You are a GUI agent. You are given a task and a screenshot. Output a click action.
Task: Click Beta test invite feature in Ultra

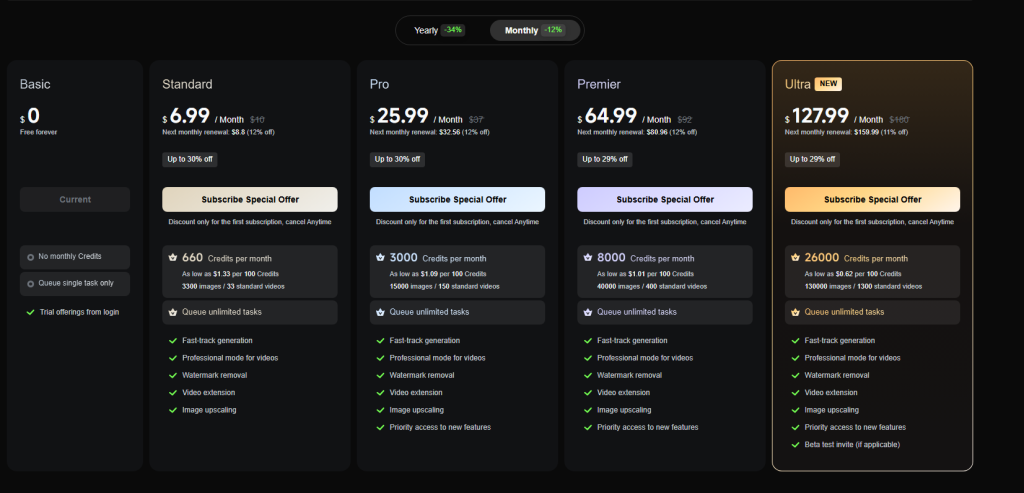852,444
